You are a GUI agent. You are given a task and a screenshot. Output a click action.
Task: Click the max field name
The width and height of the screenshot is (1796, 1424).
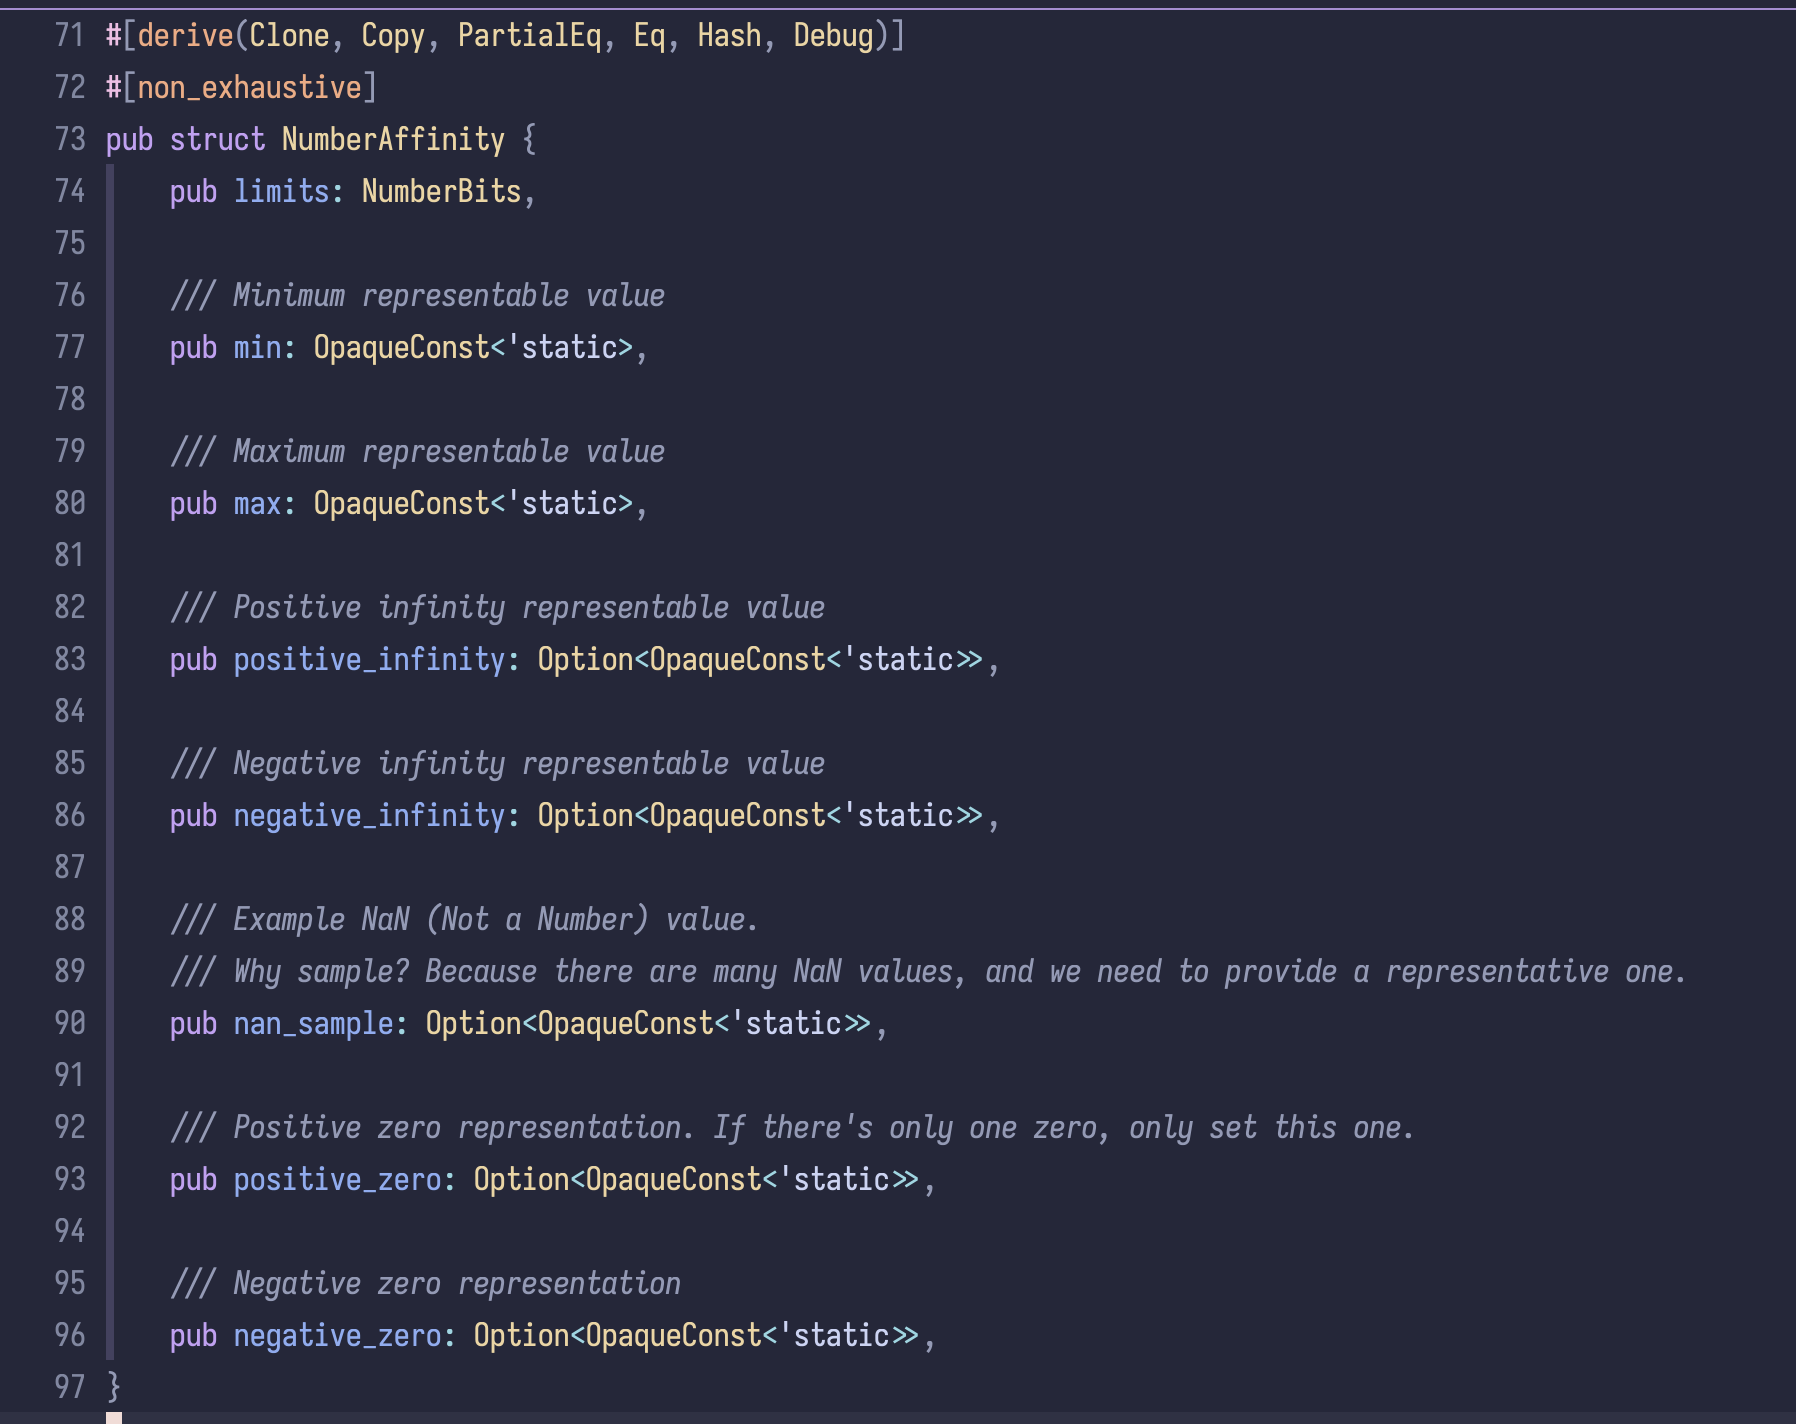click(x=257, y=503)
